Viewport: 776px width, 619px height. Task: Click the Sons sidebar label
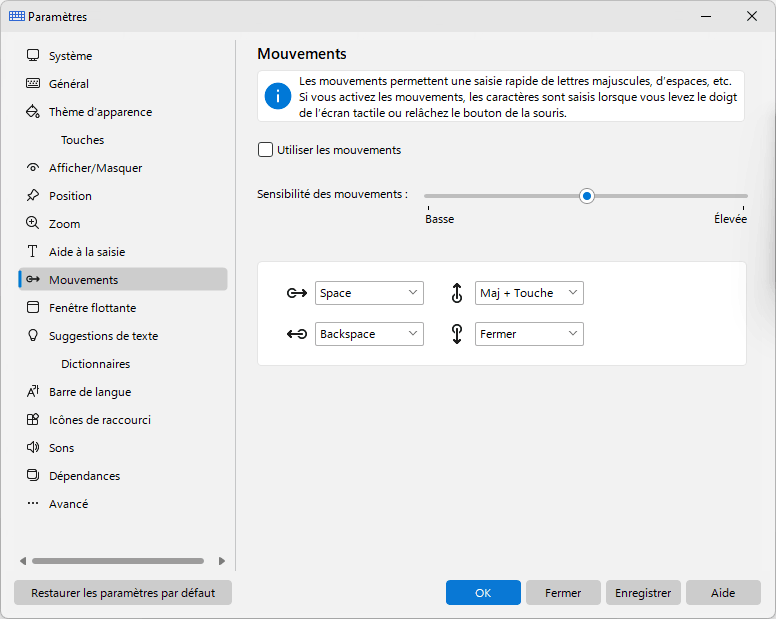(x=61, y=448)
